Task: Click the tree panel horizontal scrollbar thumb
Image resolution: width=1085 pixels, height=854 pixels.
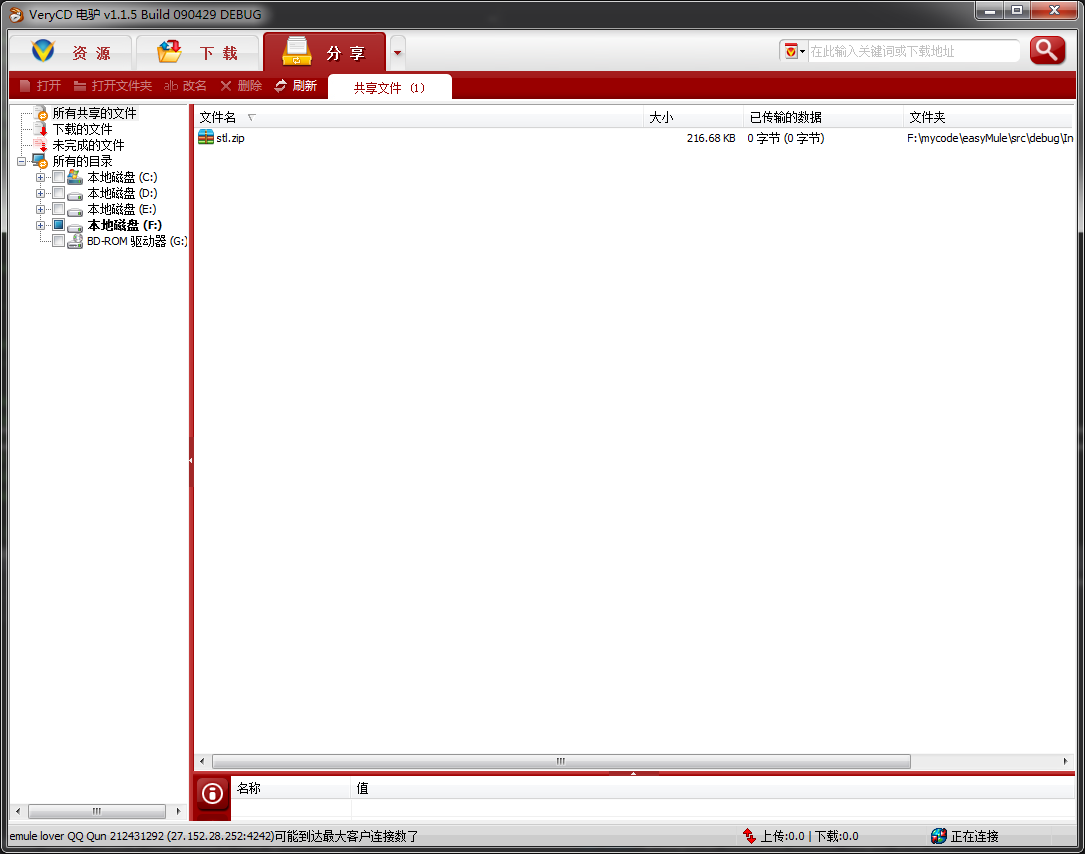Action: point(97,811)
